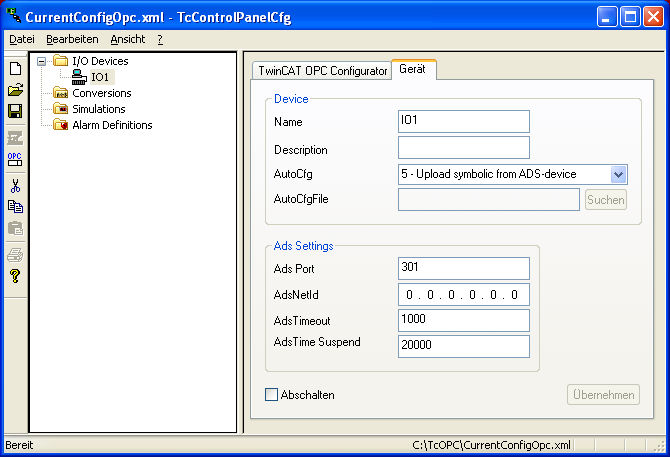Screen dimensions: 670x457
Task: Open the Bearbeiten menu
Action: coord(72,39)
